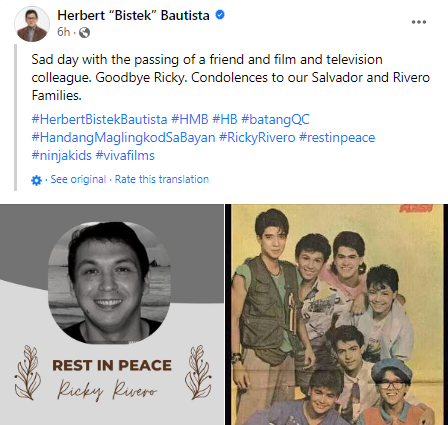Open the vintage group poster photo
Image resolution: width=448 pixels, height=425 pixels.
pyautogui.click(x=337, y=314)
